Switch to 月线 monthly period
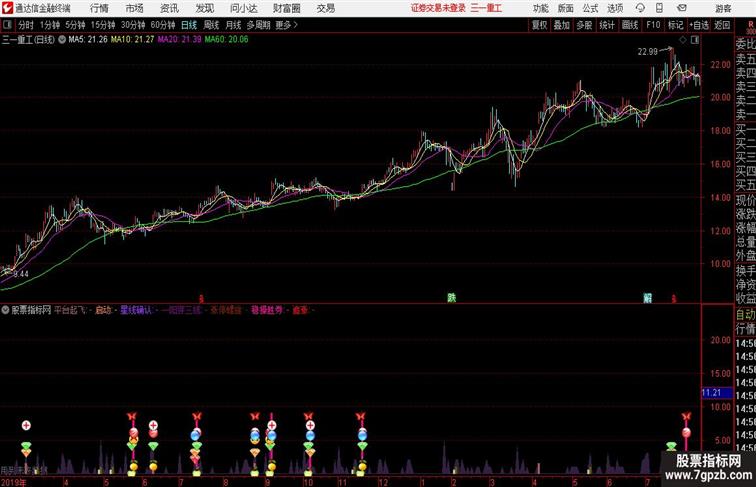The width and height of the screenshot is (756, 487). (x=233, y=25)
